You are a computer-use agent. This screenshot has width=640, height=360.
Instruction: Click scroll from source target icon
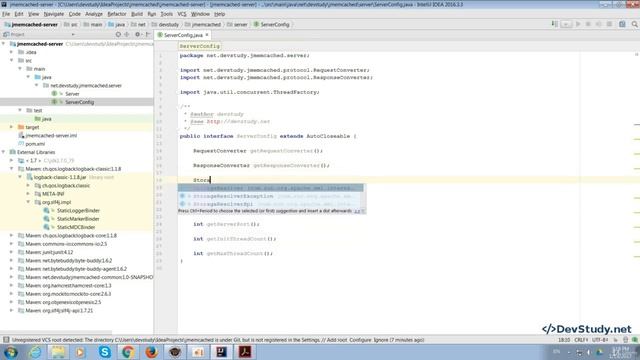coord(118,35)
